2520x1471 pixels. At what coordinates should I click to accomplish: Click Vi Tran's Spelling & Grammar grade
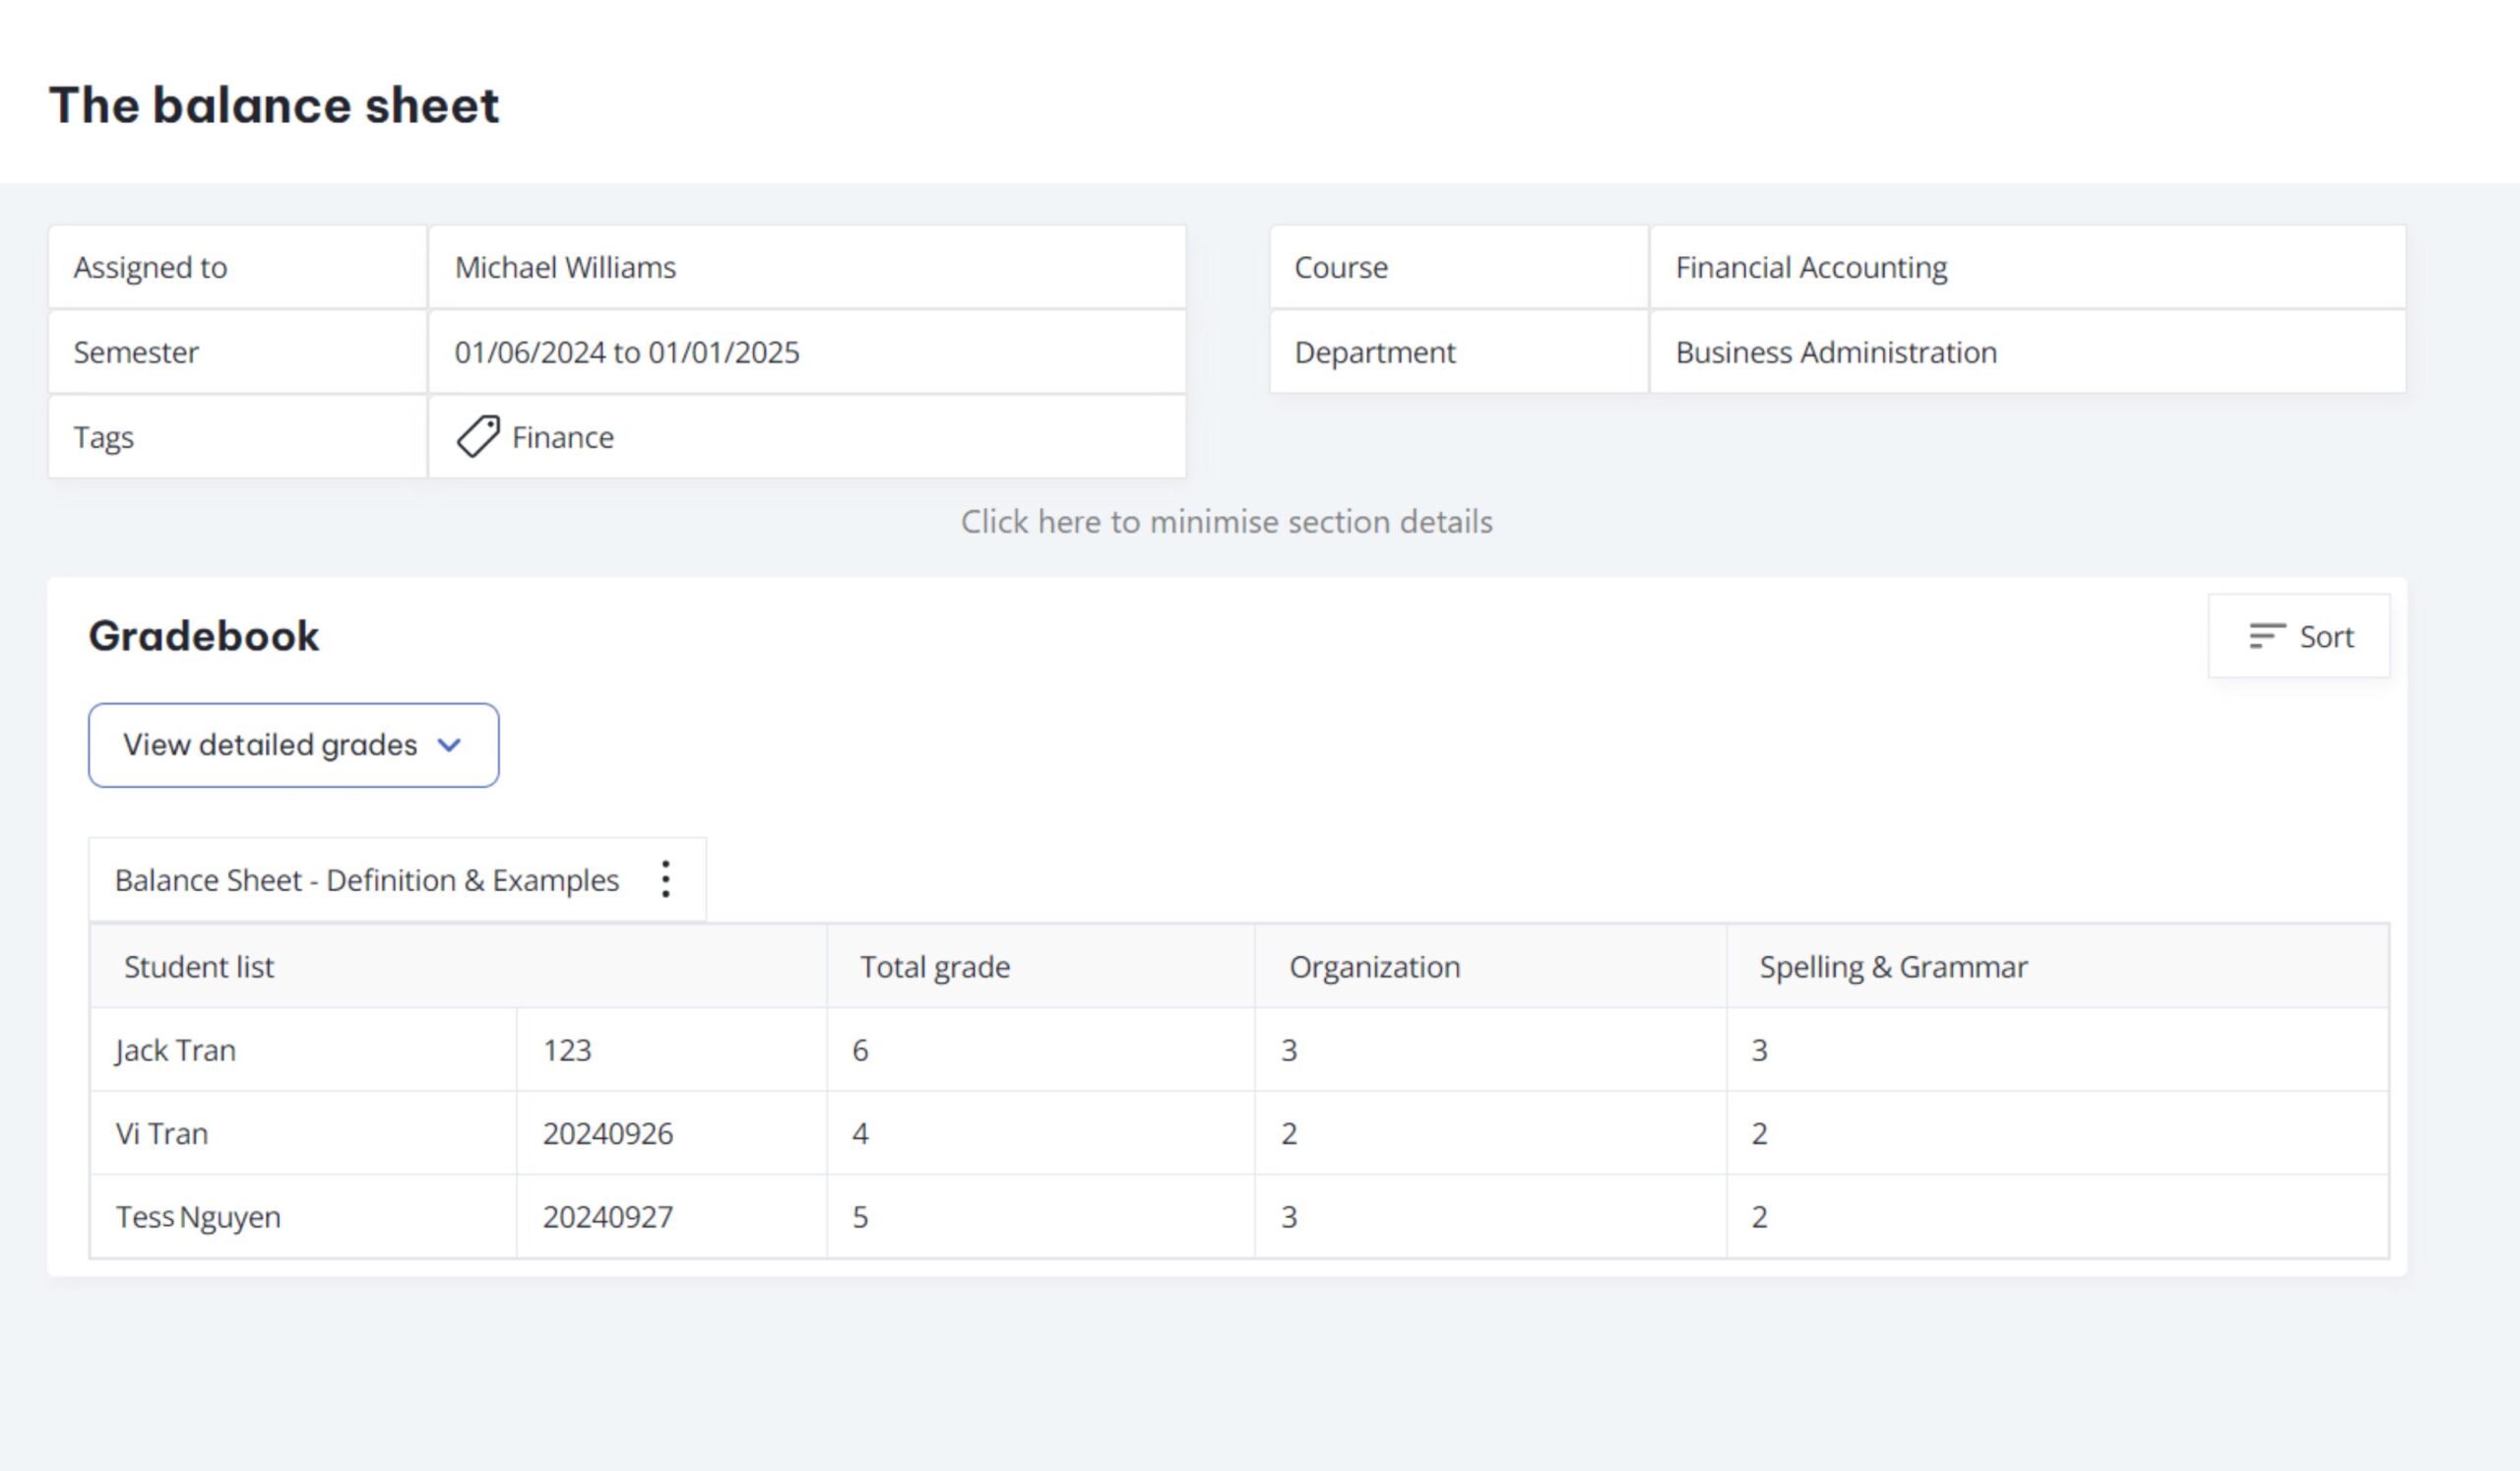1759,1133
